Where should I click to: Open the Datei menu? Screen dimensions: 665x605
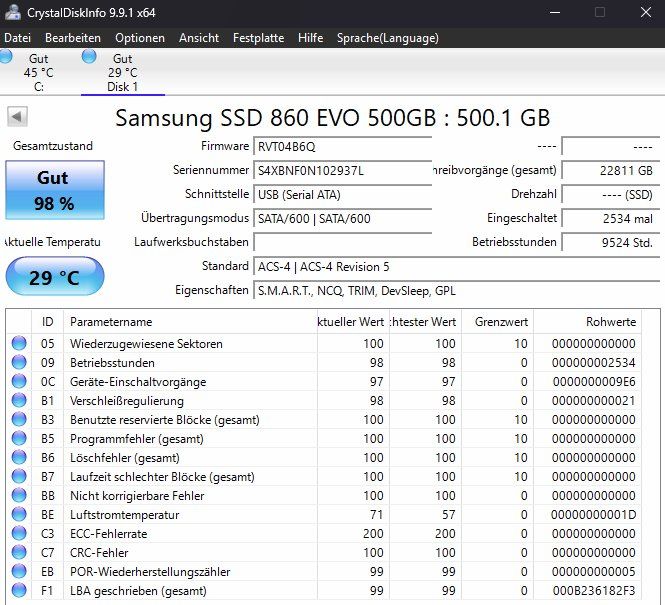pos(17,38)
